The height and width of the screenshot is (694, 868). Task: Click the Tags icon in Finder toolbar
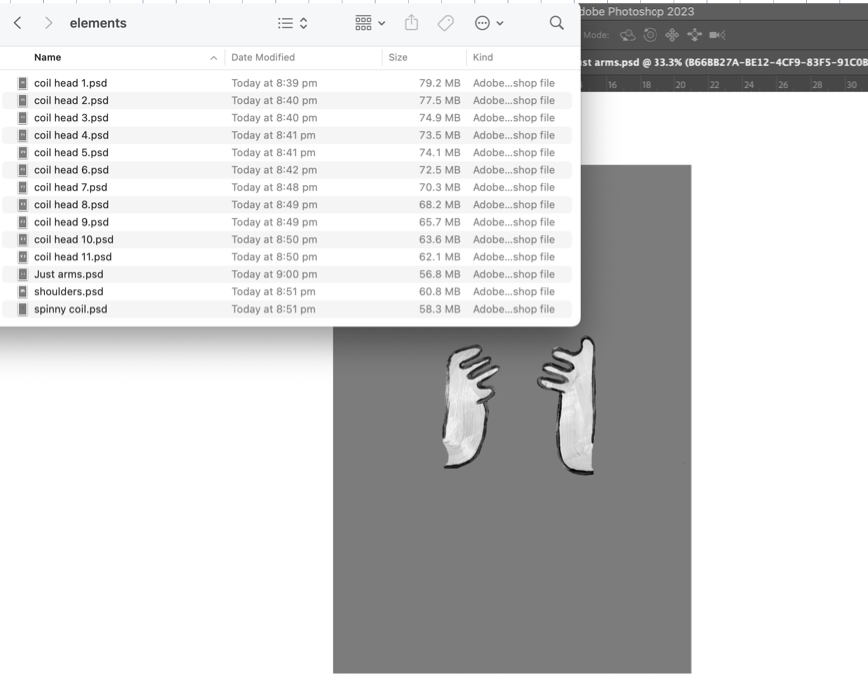[446, 23]
